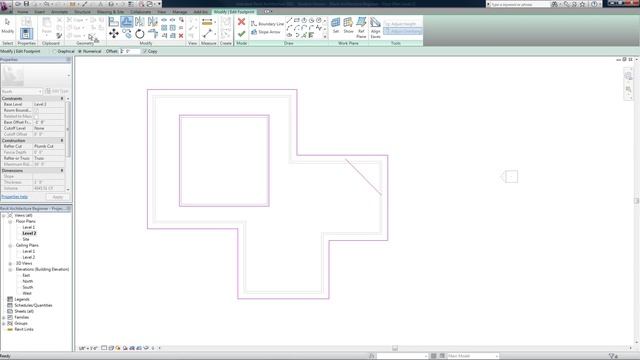
Task: Select Schedules/Quantities in Project Browser
Action: pos(33,305)
